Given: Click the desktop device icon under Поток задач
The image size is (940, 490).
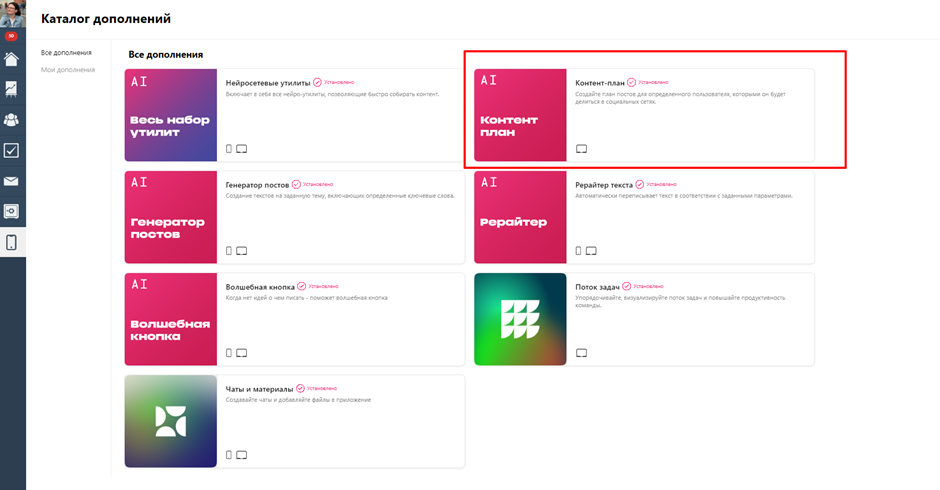Looking at the screenshot, I should [582, 353].
